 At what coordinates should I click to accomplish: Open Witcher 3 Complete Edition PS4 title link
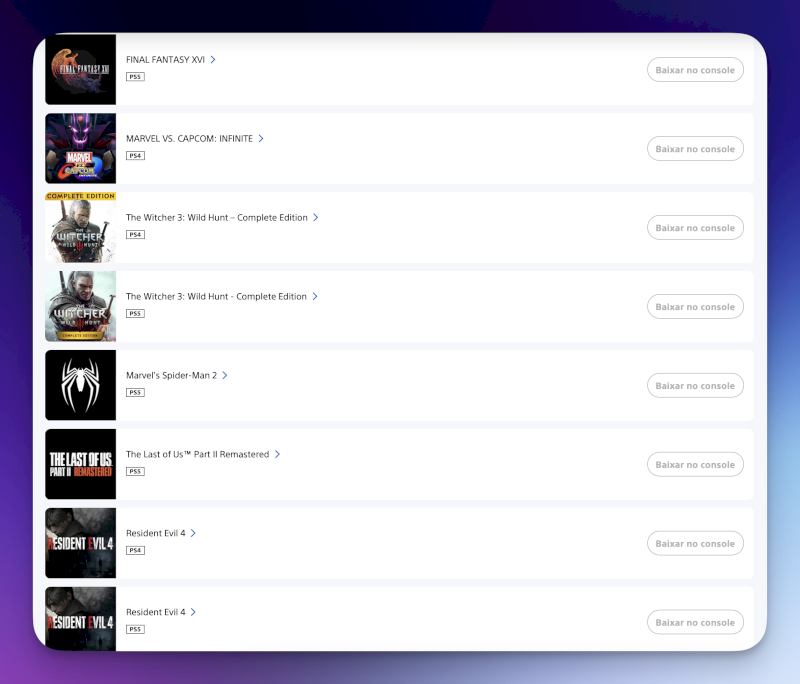click(217, 218)
